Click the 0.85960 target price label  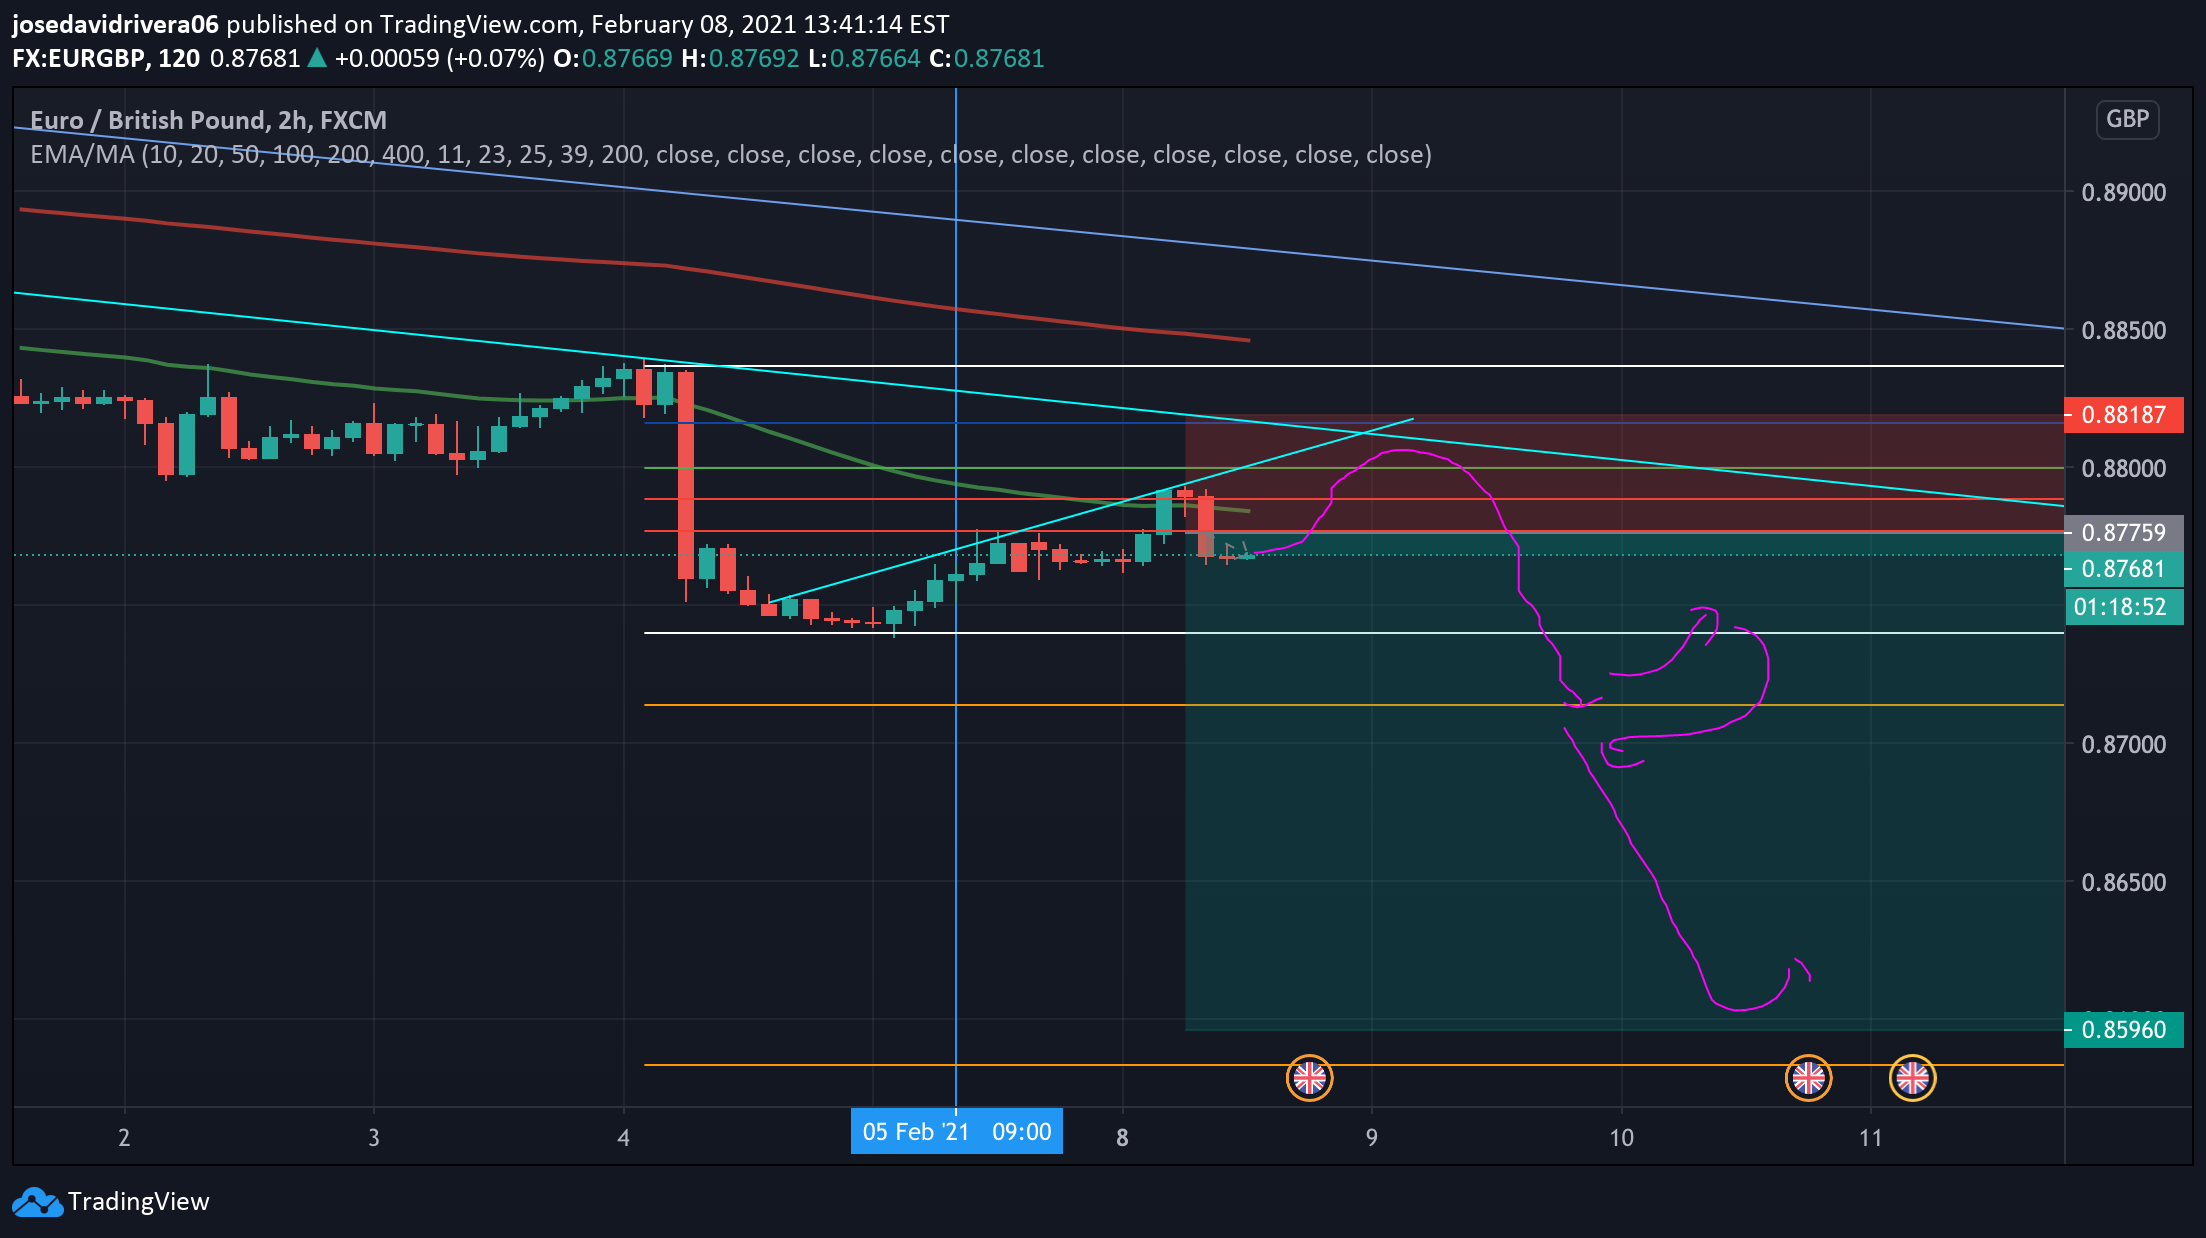[x=2123, y=1029]
